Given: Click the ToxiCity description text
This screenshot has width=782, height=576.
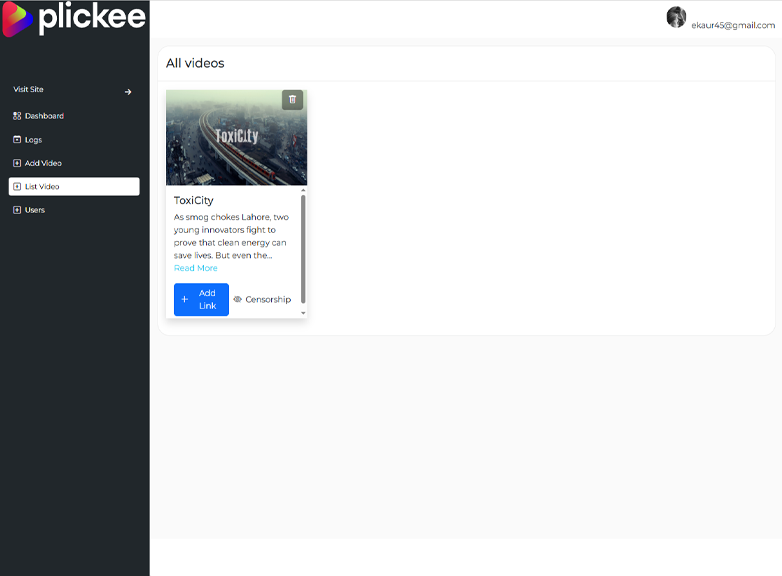Looking at the screenshot, I should click(x=231, y=236).
